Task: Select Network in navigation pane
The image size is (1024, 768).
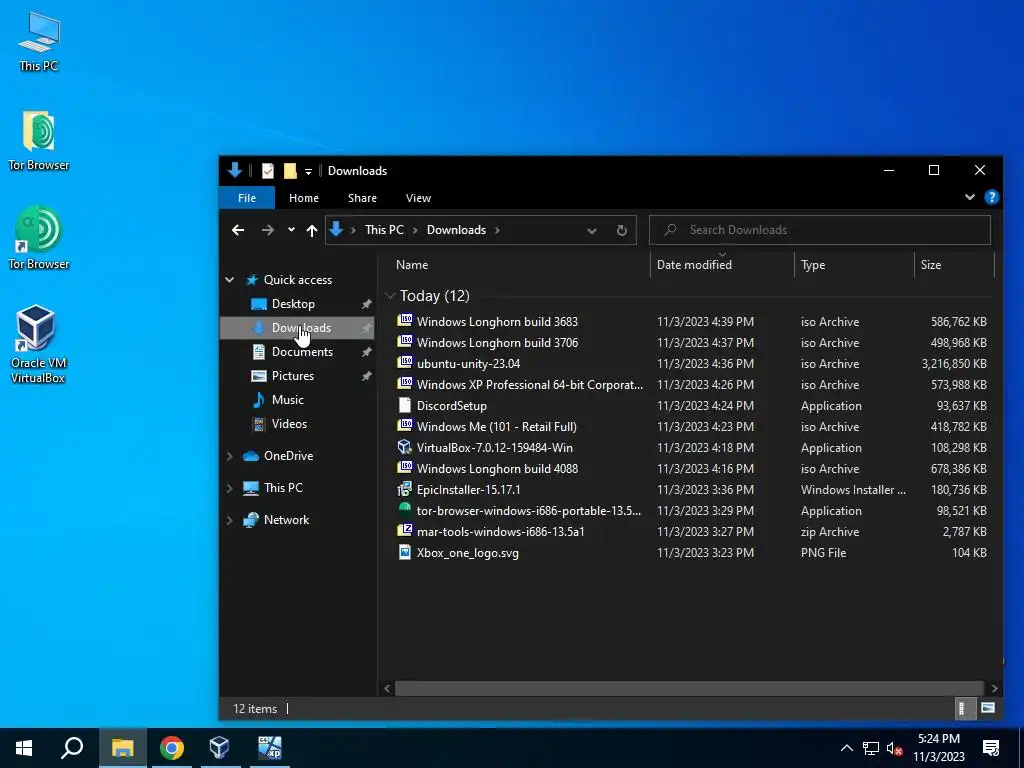Action: tap(286, 520)
